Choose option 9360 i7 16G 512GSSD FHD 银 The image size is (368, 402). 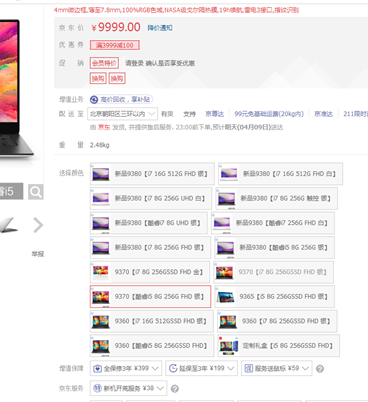point(152,321)
